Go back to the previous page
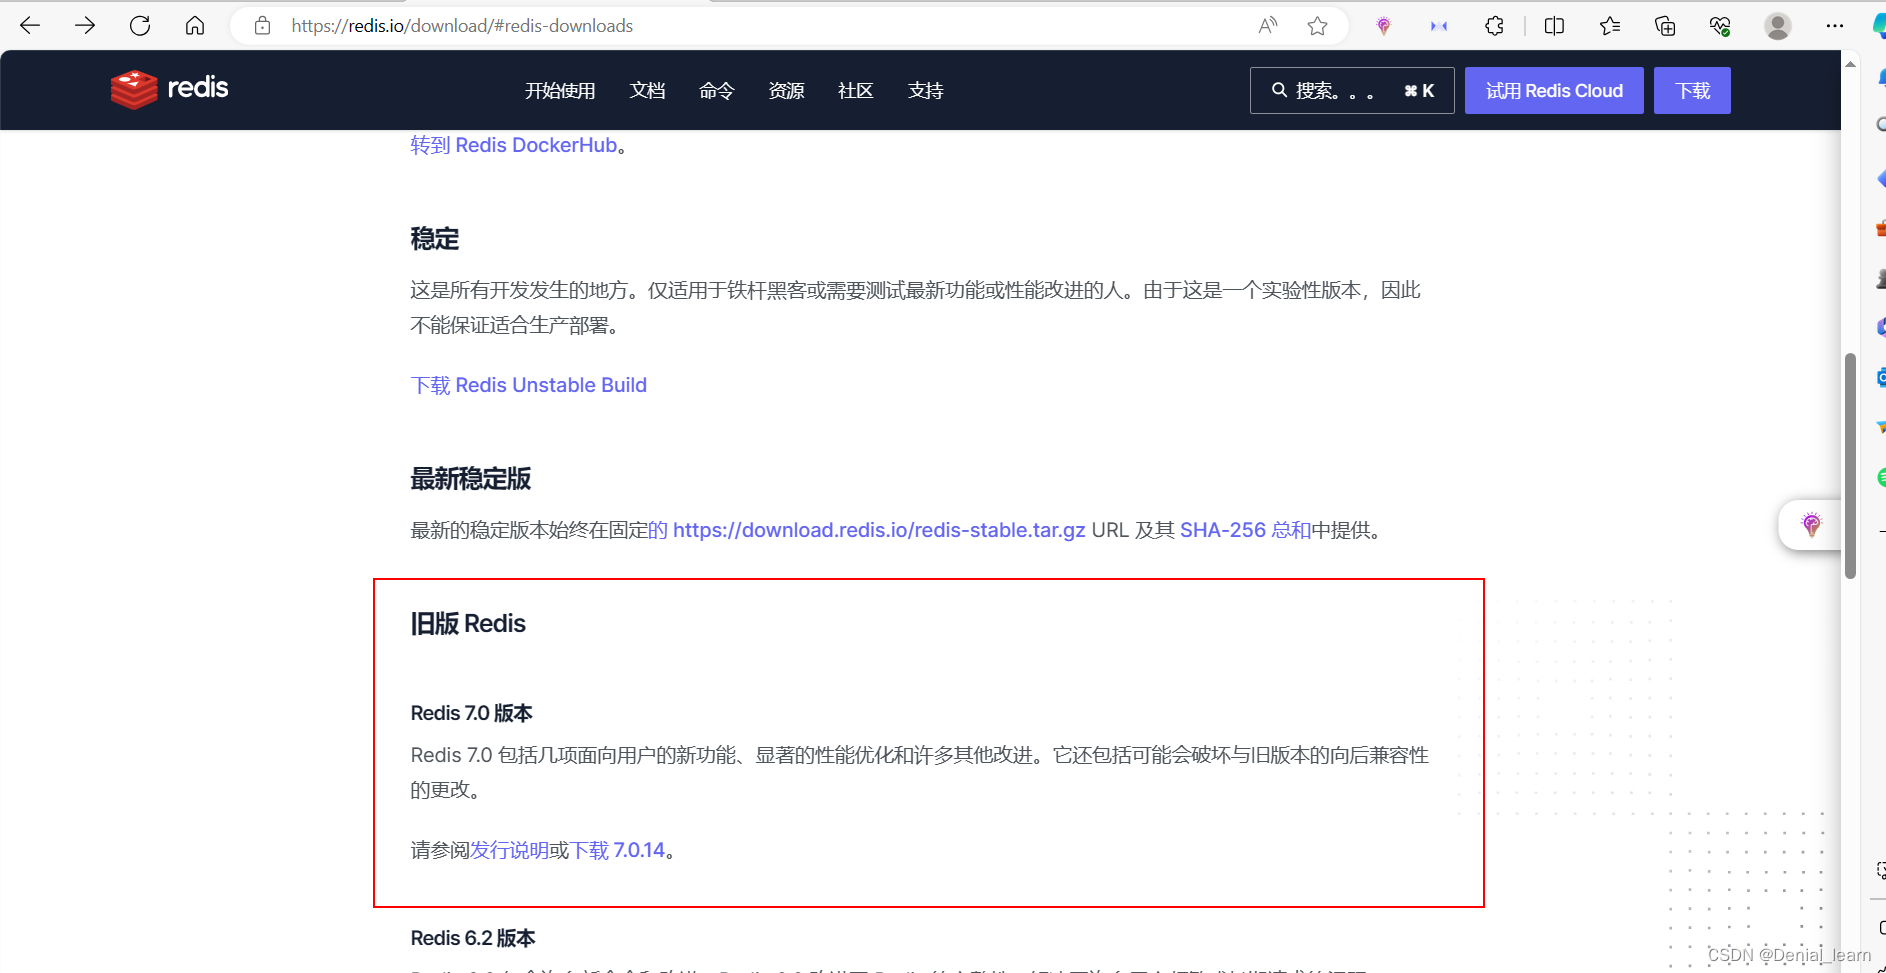 (30, 26)
